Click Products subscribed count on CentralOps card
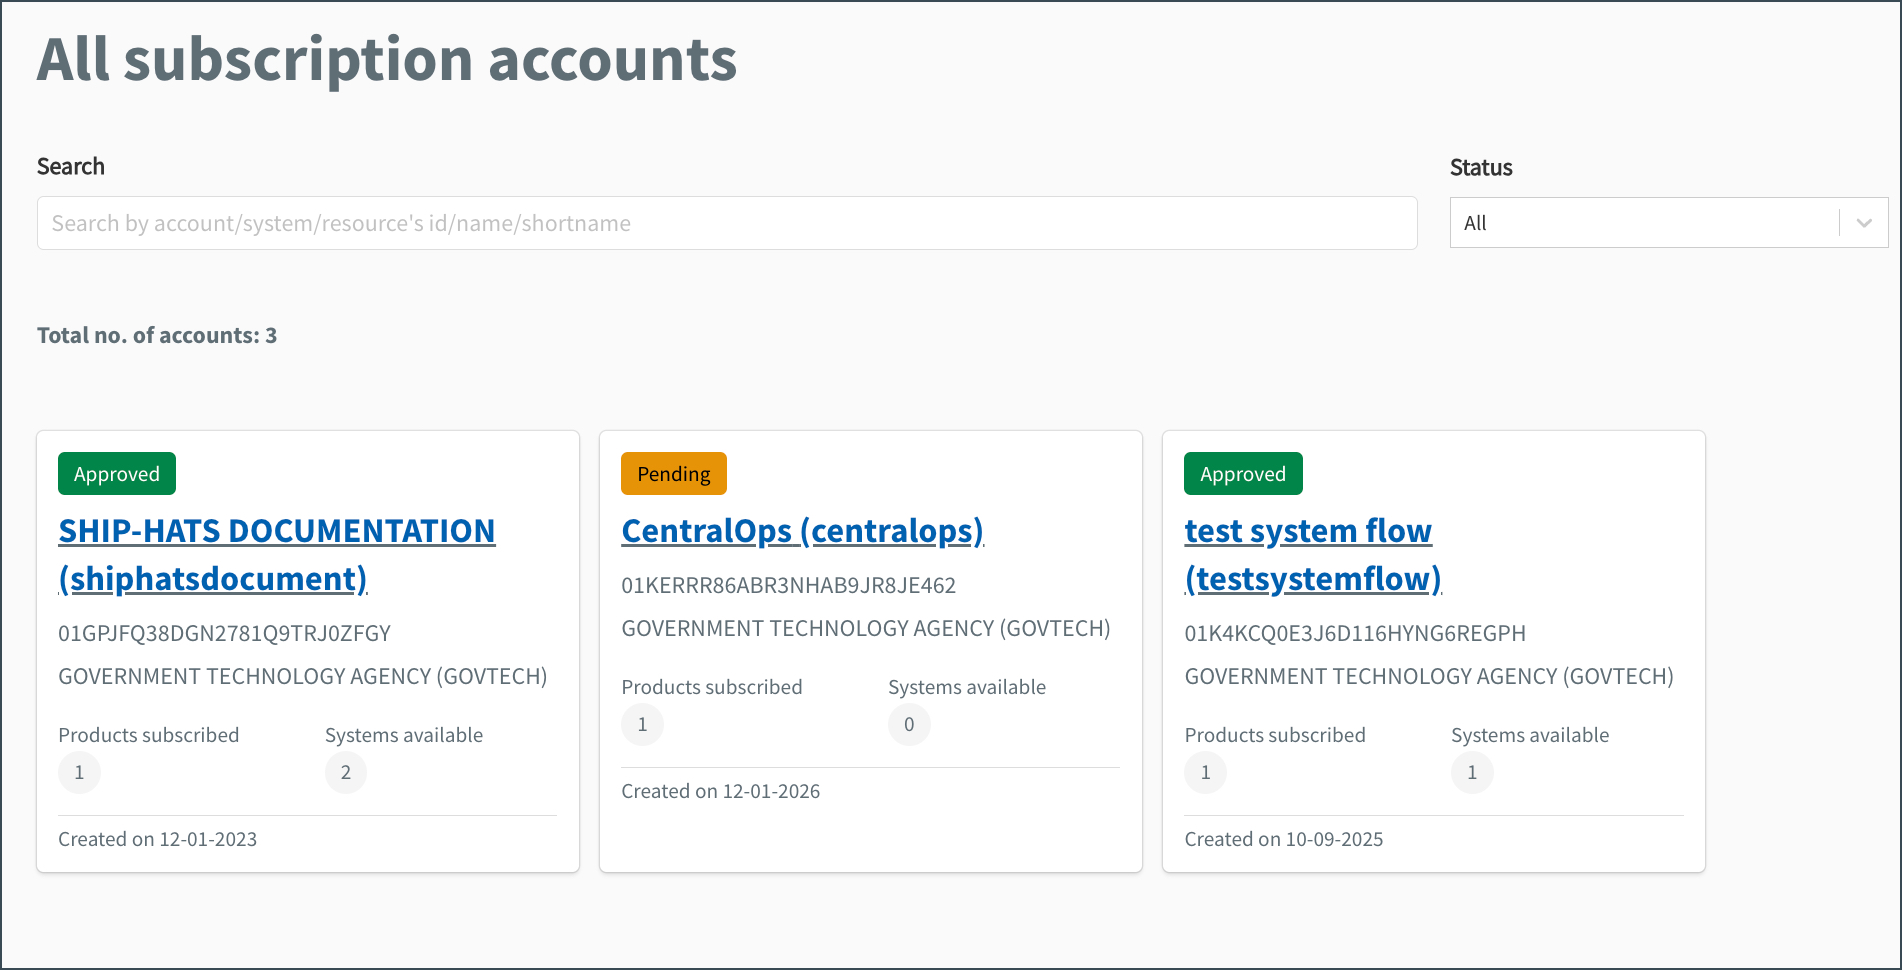1902x970 pixels. pos(642,724)
